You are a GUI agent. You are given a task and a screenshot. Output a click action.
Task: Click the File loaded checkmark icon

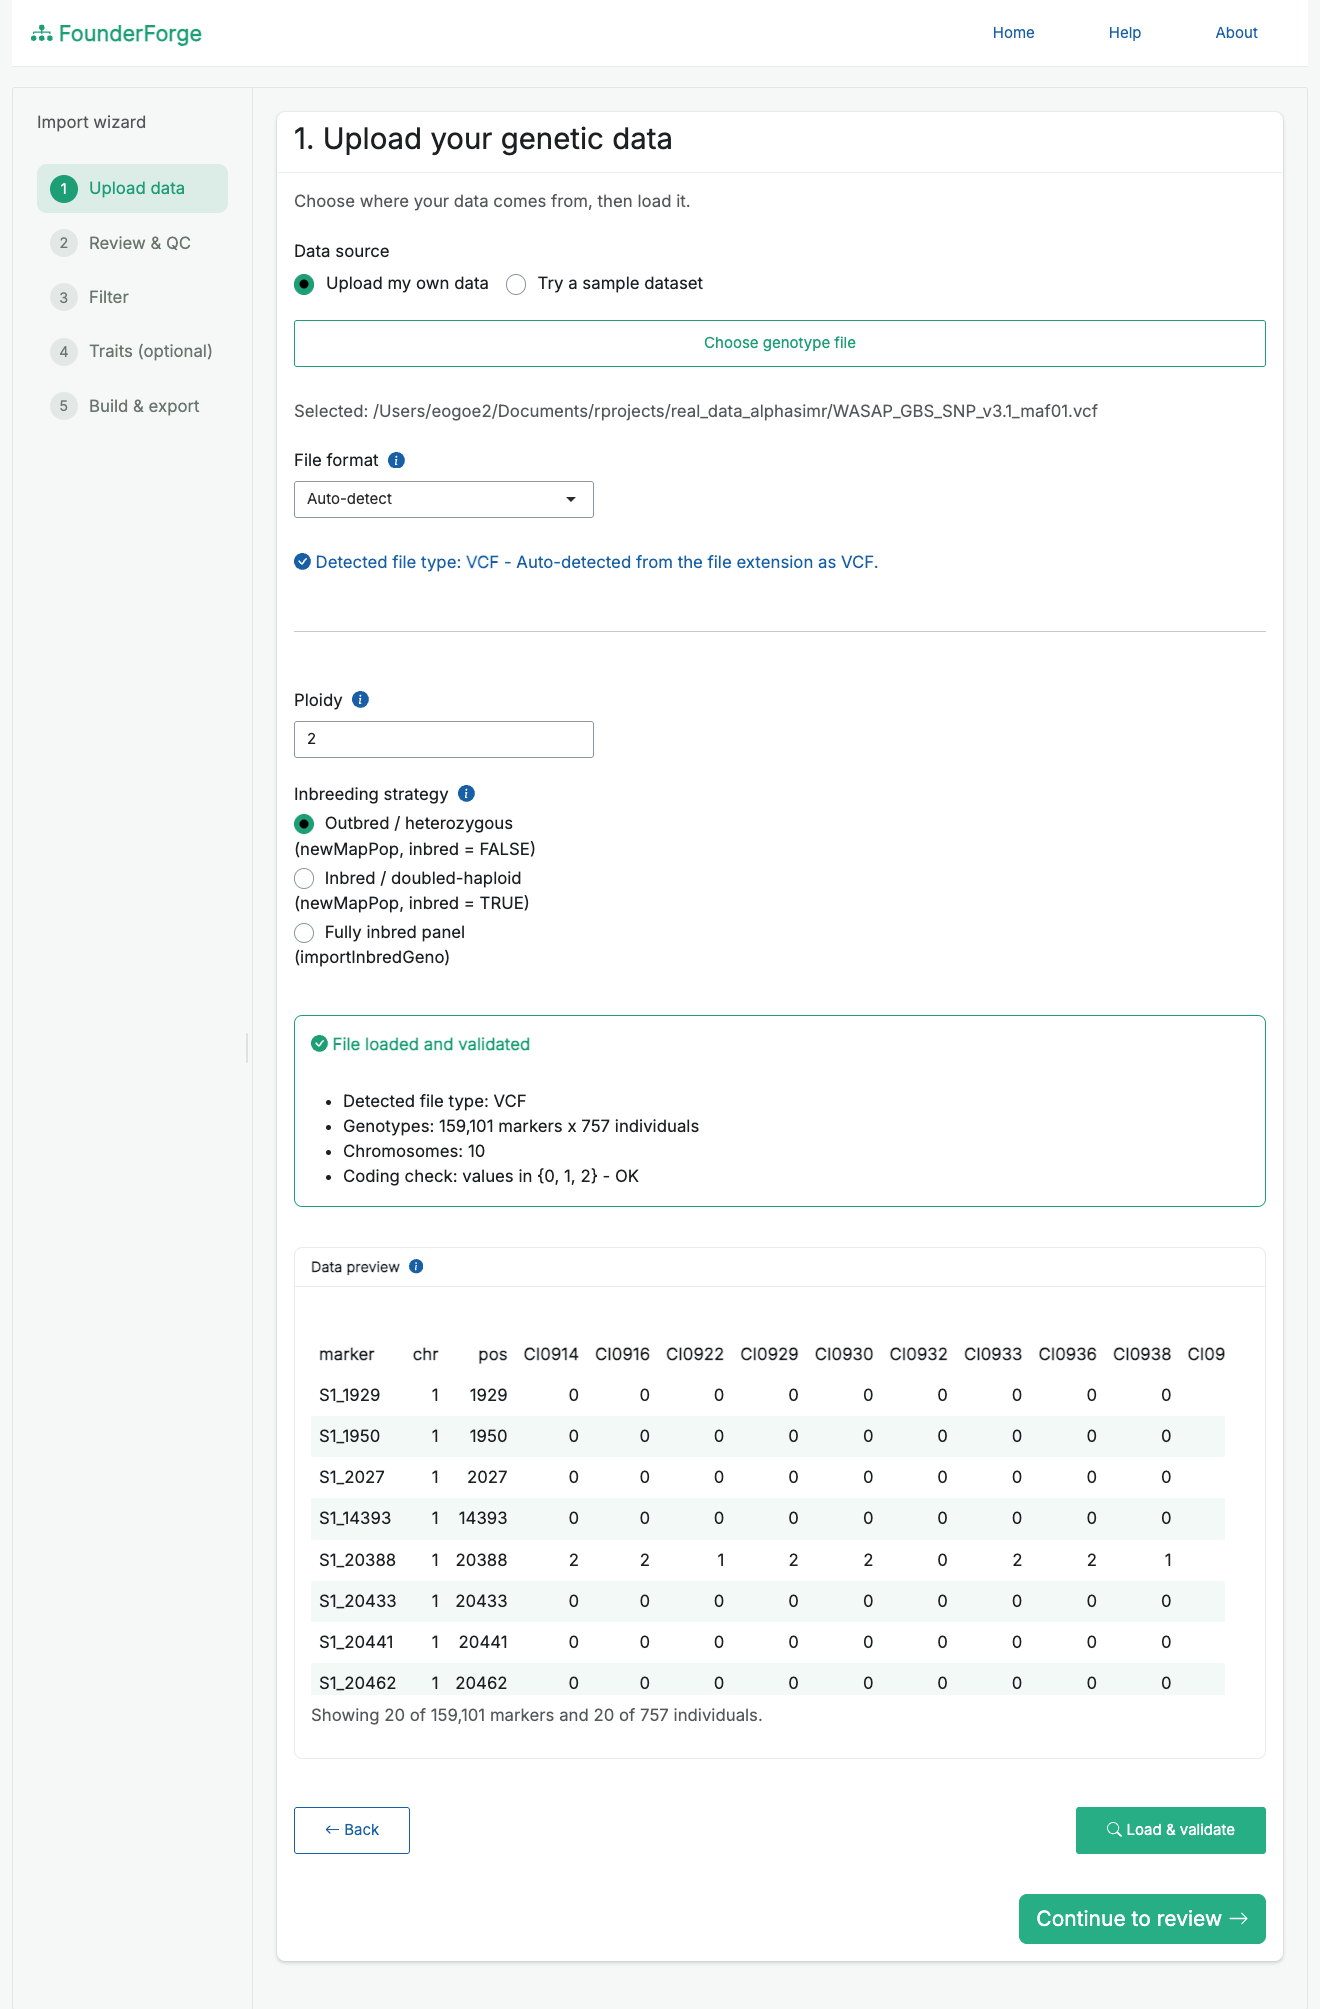pyautogui.click(x=319, y=1044)
